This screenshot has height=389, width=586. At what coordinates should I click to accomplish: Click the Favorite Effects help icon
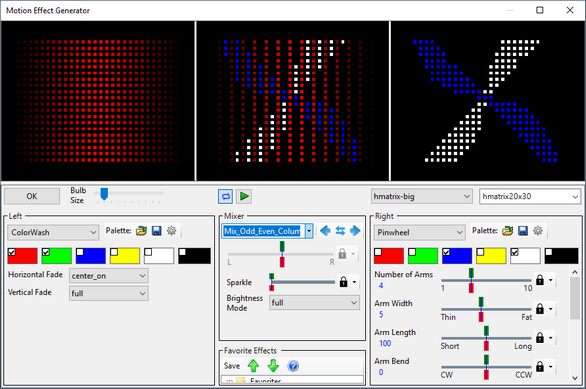pyautogui.click(x=293, y=366)
